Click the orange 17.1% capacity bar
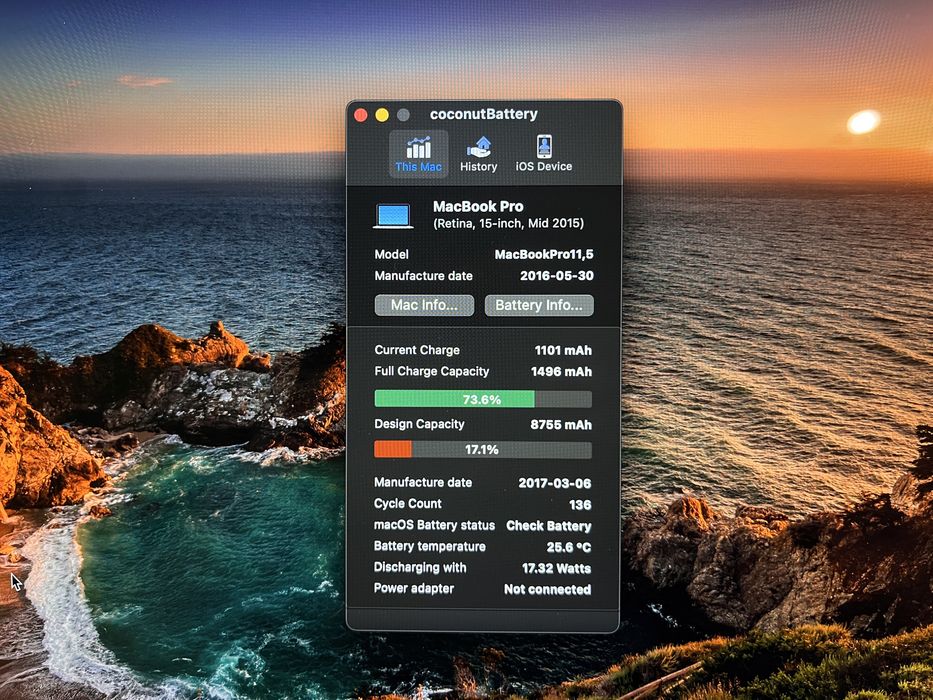Screen dimensions: 933x700 (483, 449)
